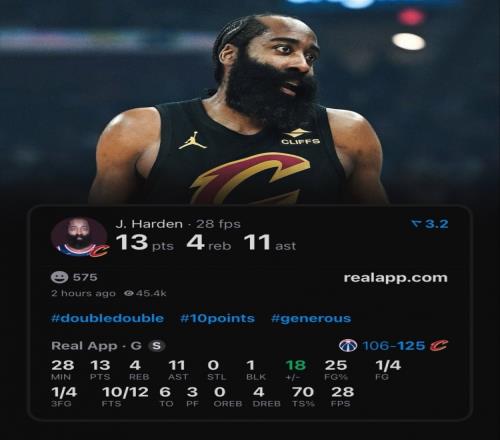Screen dimensions: 500x440
Task: Tap the S starter badge next to G
Action: tap(156, 346)
